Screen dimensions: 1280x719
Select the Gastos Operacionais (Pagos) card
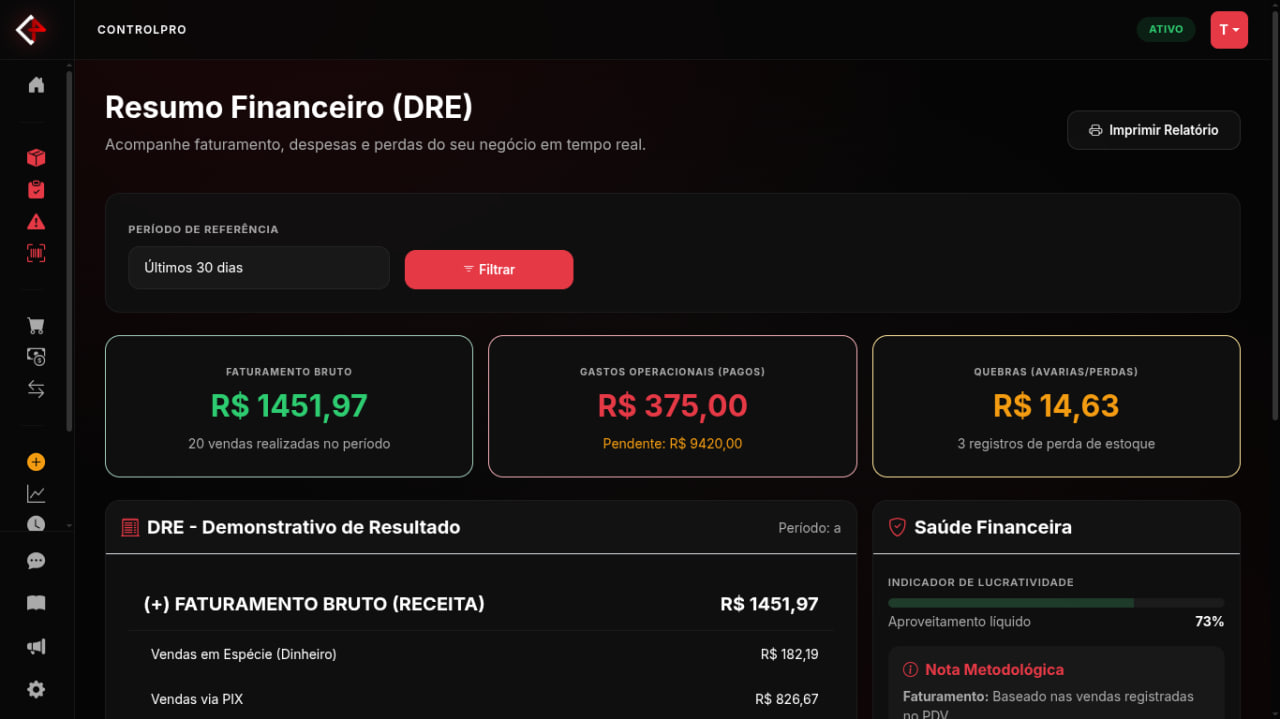pos(673,406)
